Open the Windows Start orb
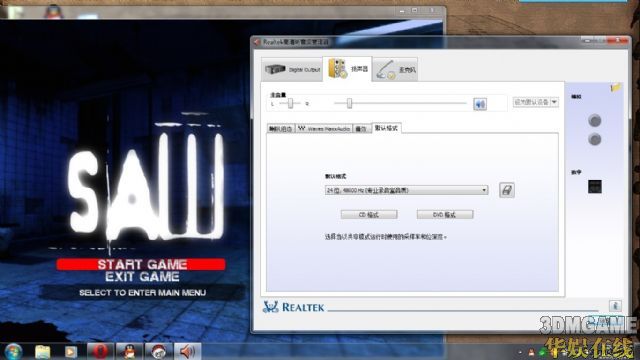The width and height of the screenshot is (640, 360). click(x=13, y=352)
